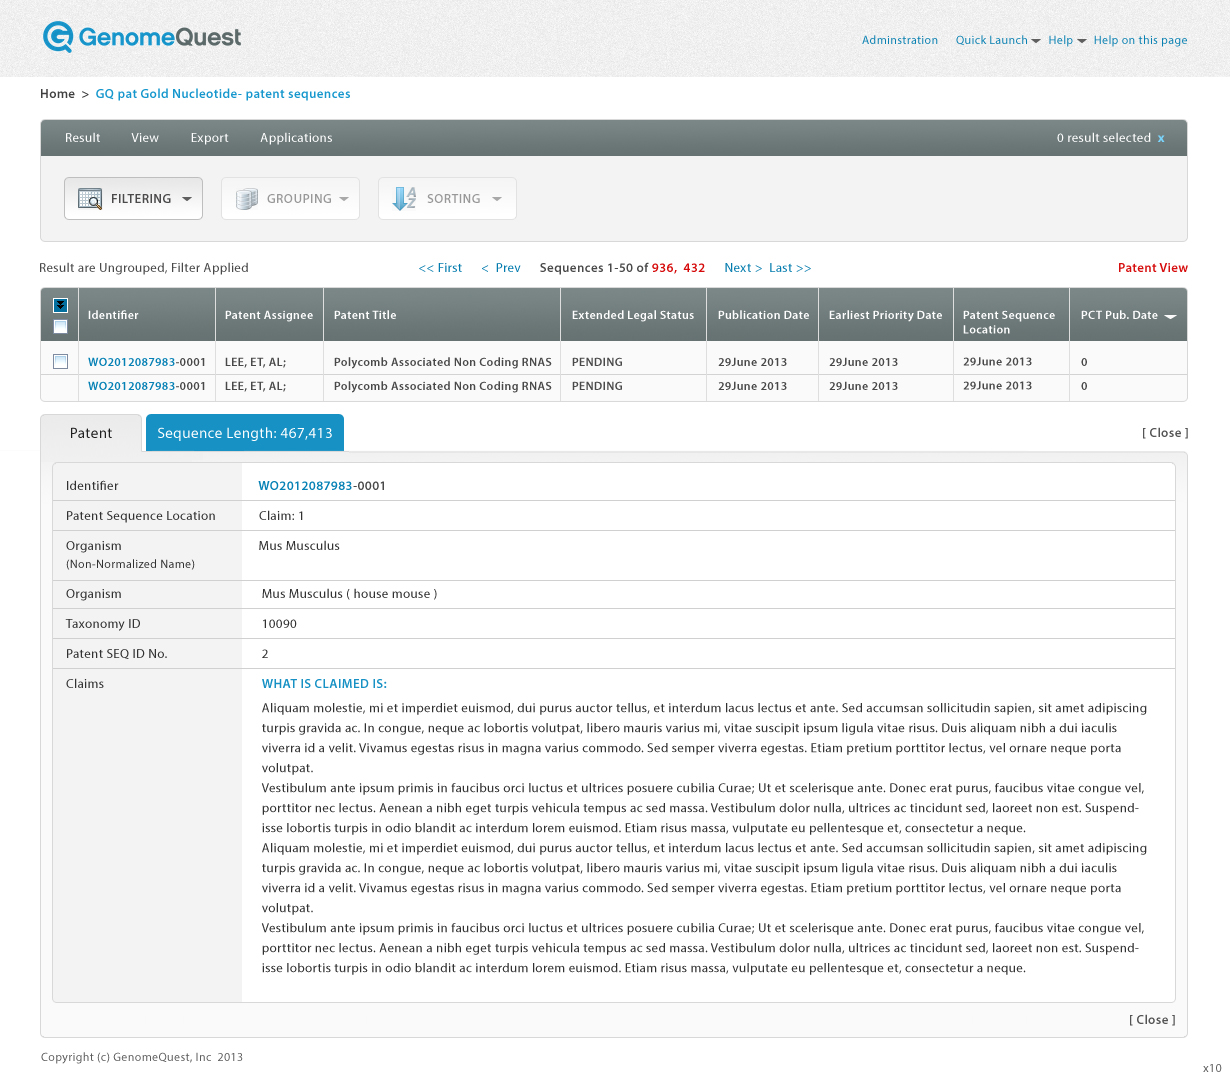Click first row Polycomb Associated Non Coding RNAS title
Viewport: 1230px width, 1081px height.
pyautogui.click(x=443, y=362)
